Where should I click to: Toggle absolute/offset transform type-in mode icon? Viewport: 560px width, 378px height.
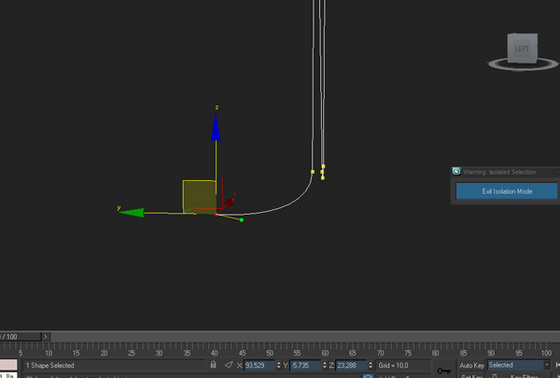point(229,365)
